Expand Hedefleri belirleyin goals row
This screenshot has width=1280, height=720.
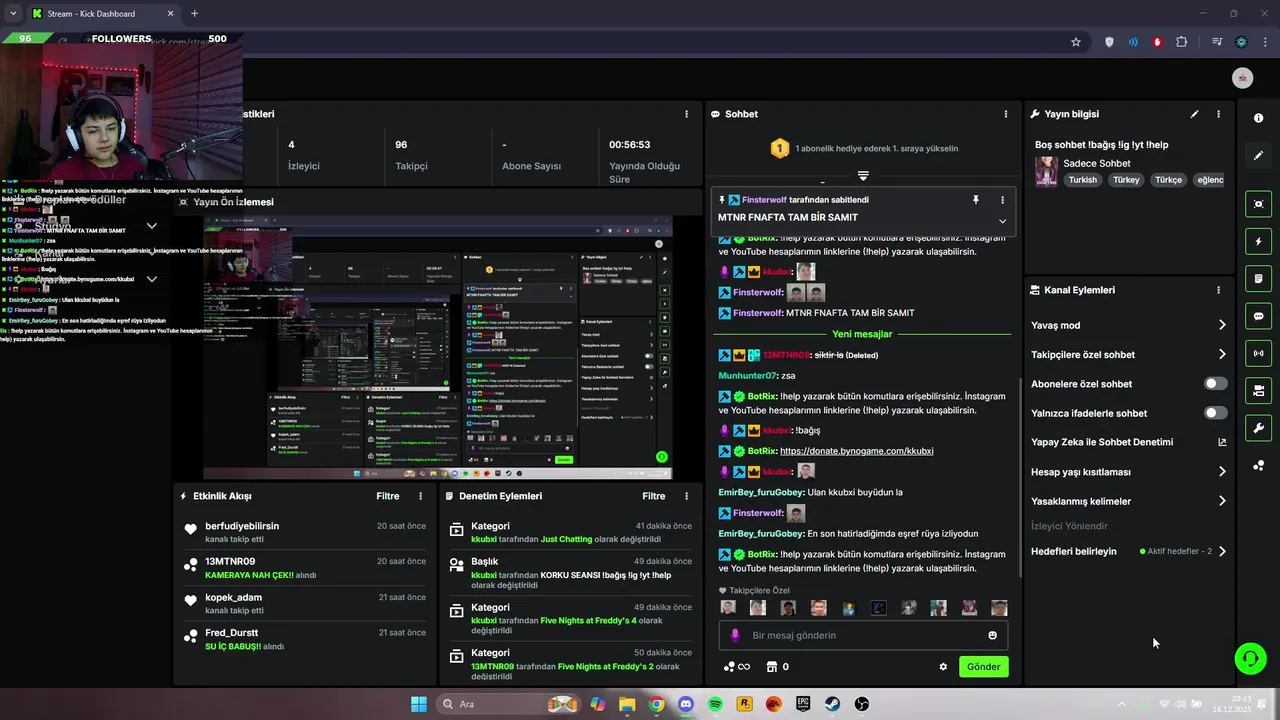[1222, 551]
